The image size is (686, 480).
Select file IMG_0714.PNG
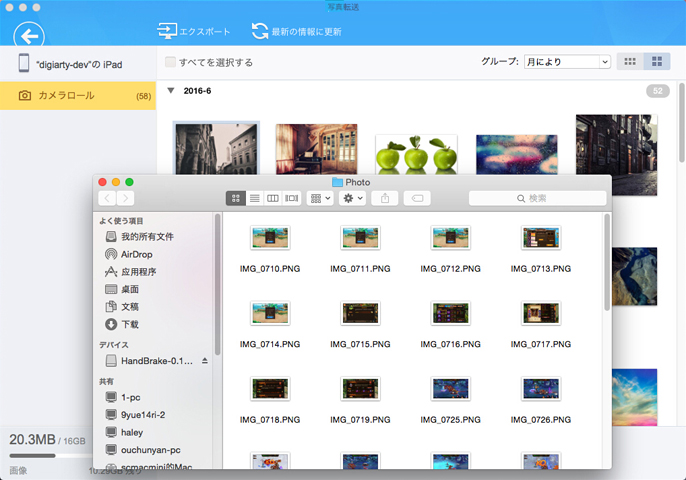click(x=270, y=325)
